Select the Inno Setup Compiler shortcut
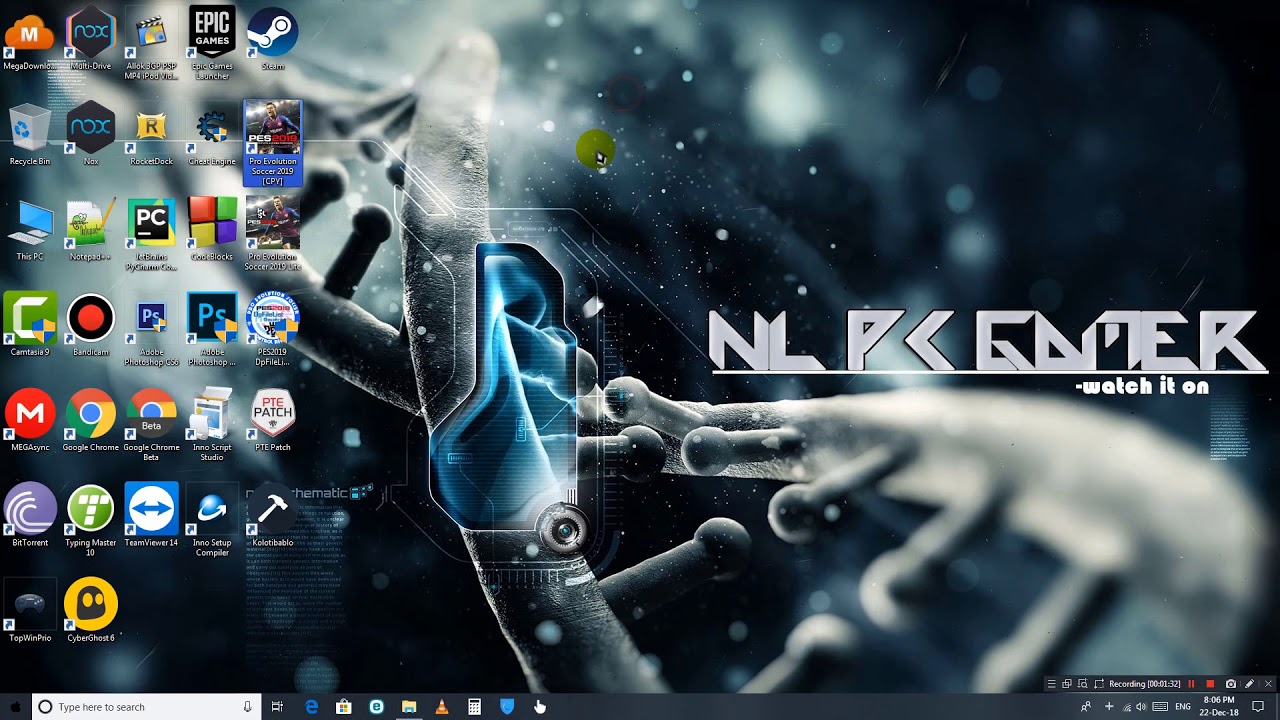Image resolution: width=1280 pixels, height=720 pixels. pos(212,520)
